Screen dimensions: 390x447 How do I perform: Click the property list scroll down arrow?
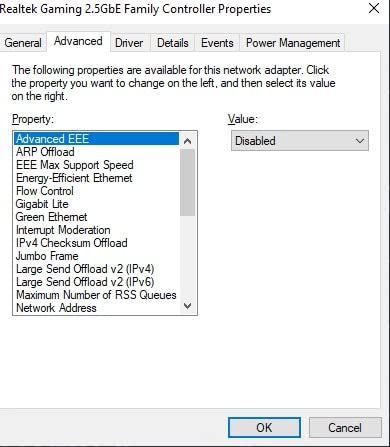[188, 305]
